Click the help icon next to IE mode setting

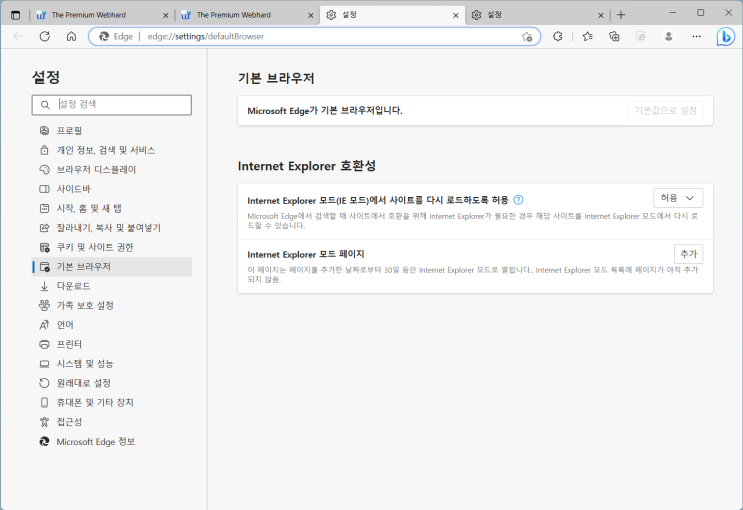click(518, 200)
